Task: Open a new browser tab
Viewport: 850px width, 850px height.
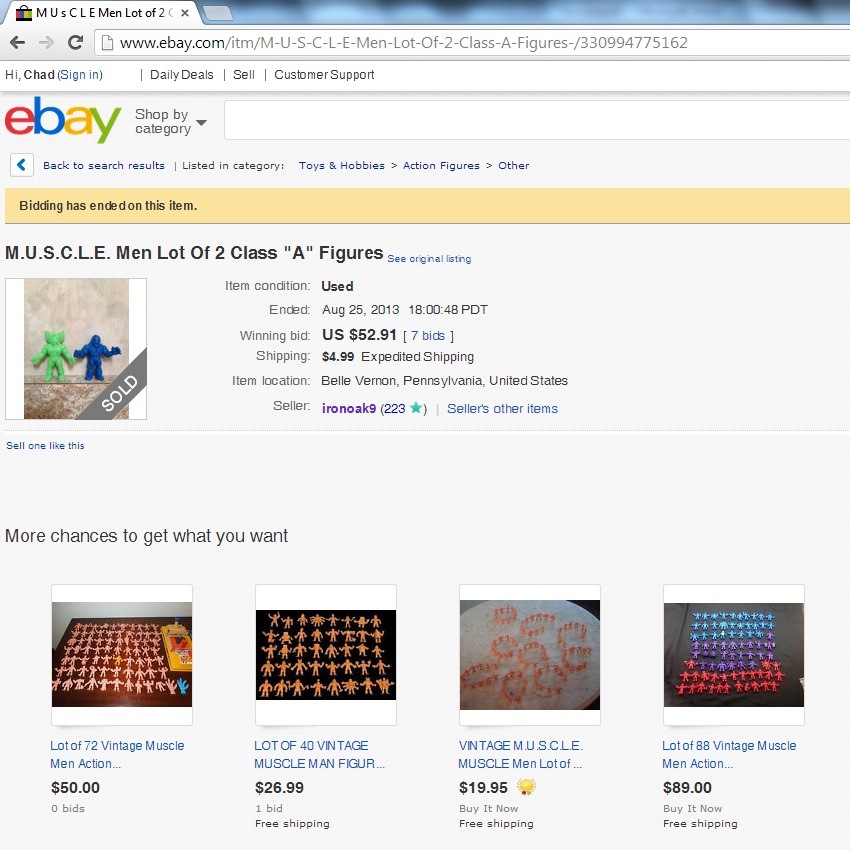Action: click(x=217, y=13)
